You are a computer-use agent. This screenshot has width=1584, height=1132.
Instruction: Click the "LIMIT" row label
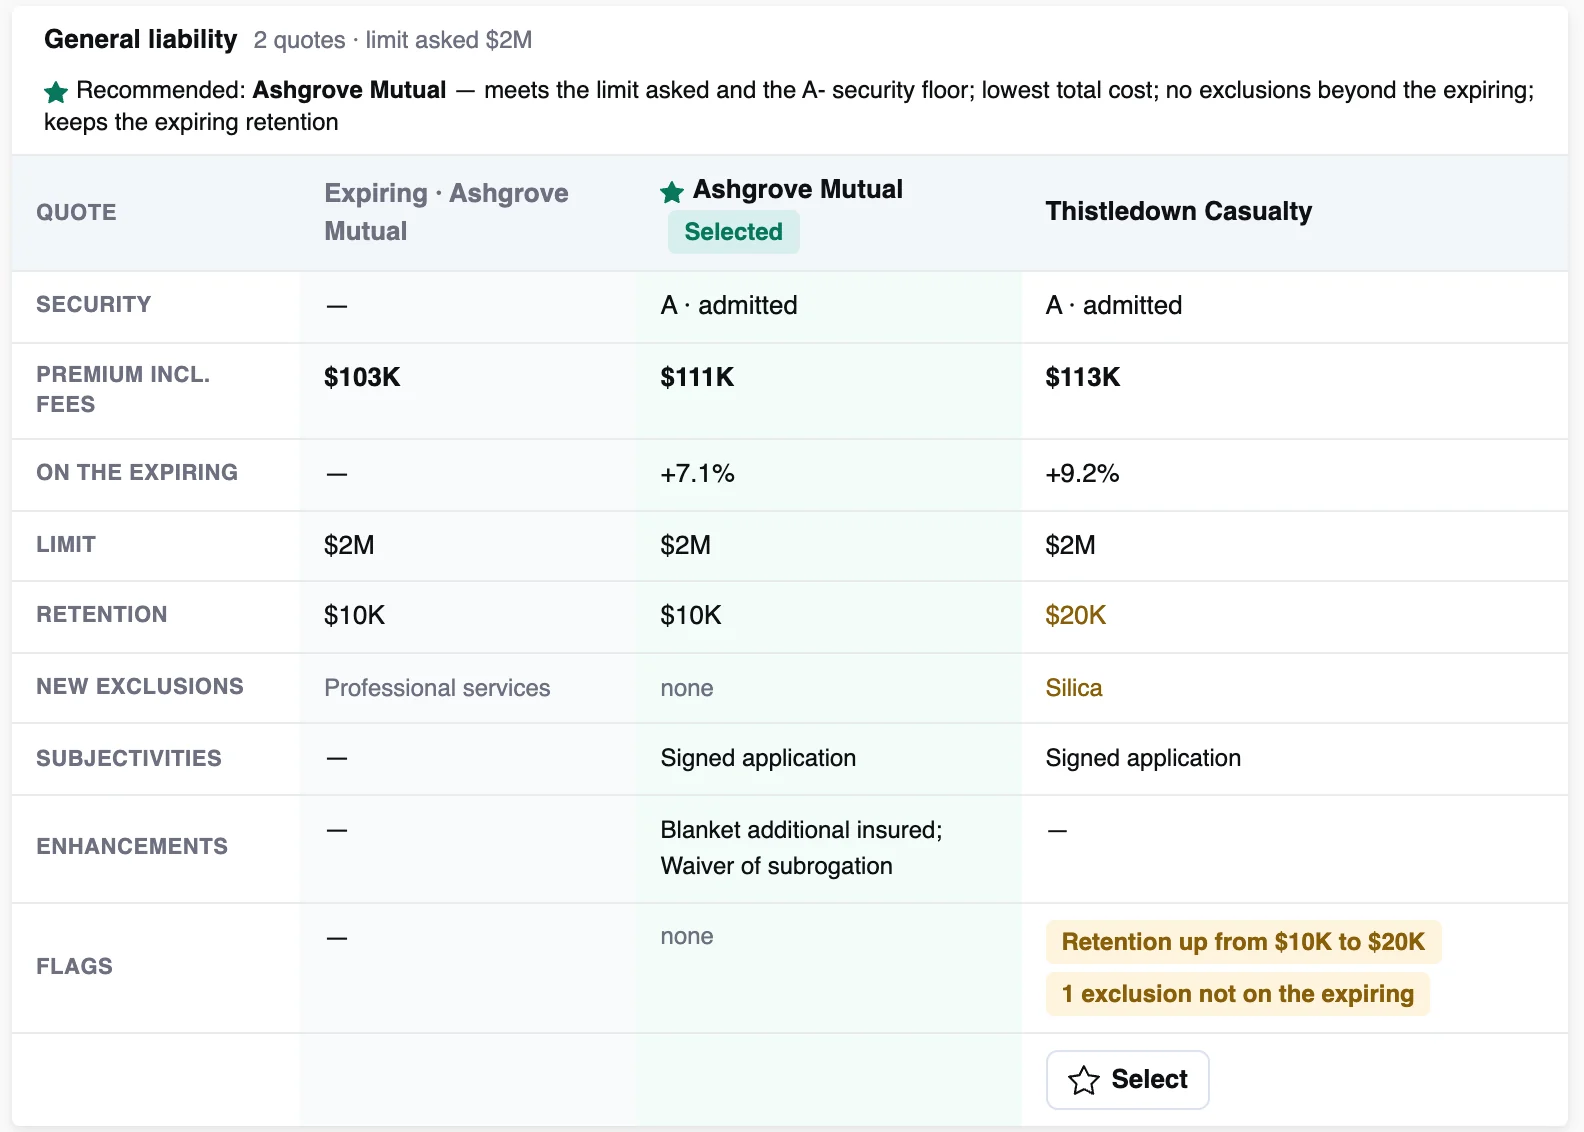(x=66, y=544)
